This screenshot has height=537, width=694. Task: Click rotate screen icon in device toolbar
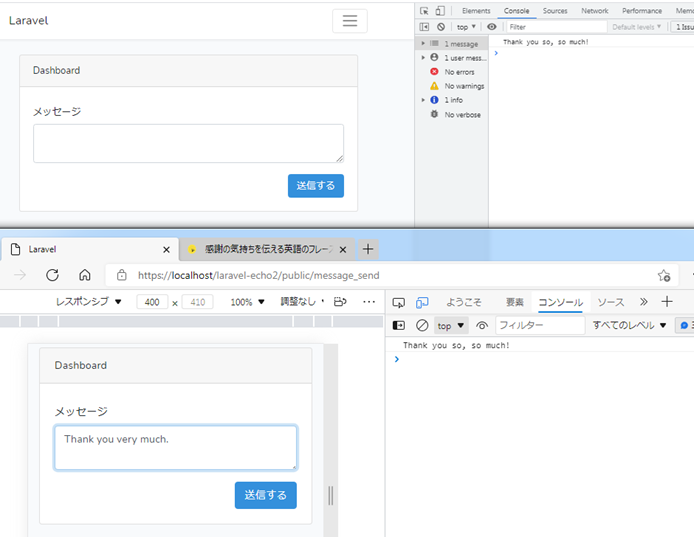coord(340,302)
